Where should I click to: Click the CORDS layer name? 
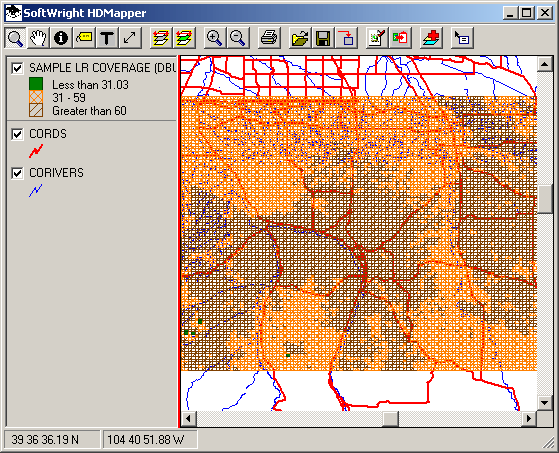pyautogui.click(x=48, y=134)
